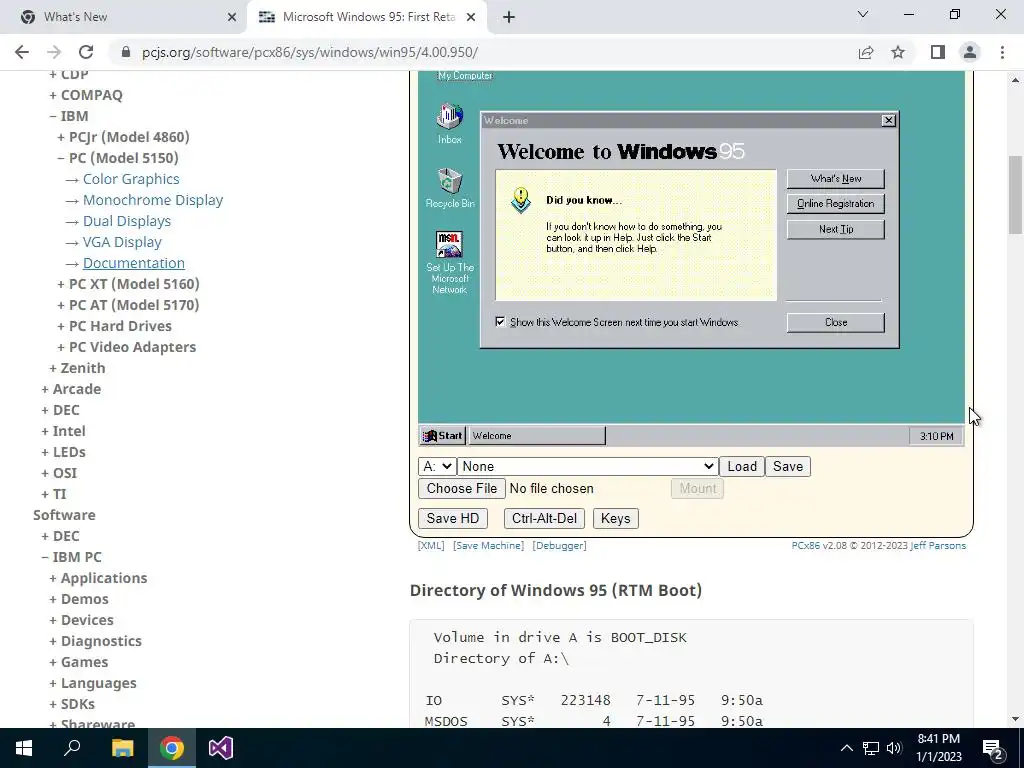The width and height of the screenshot is (1024, 768).
Task: Reload the page
Action: point(86,52)
